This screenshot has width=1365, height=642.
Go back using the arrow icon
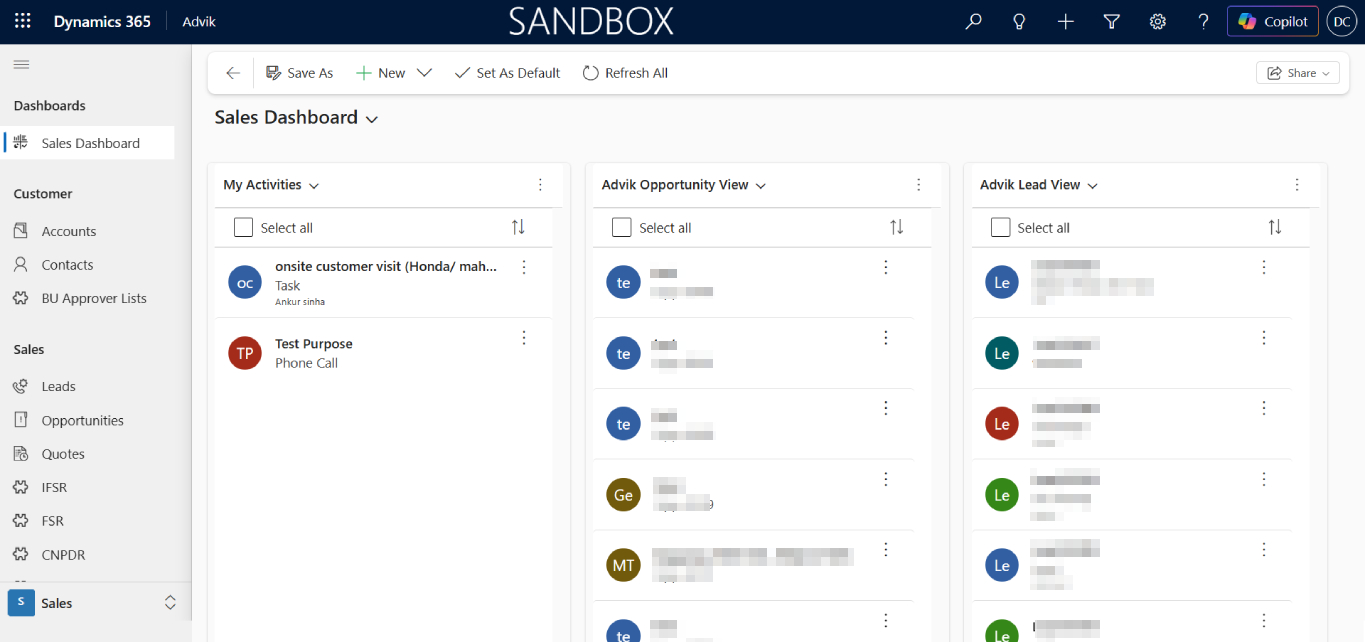[x=233, y=73]
